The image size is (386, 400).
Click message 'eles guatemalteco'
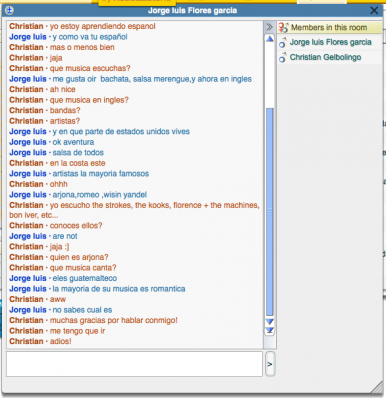(85, 278)
